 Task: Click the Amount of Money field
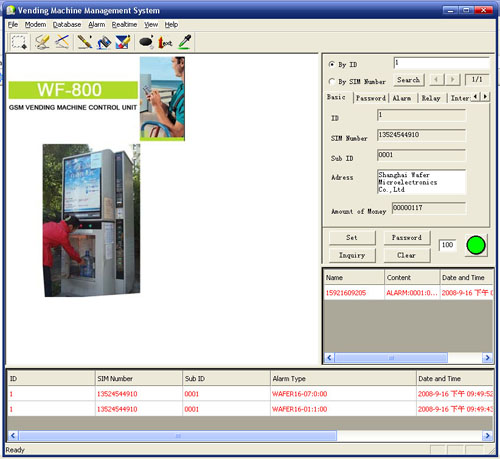(x=429, y=208)
